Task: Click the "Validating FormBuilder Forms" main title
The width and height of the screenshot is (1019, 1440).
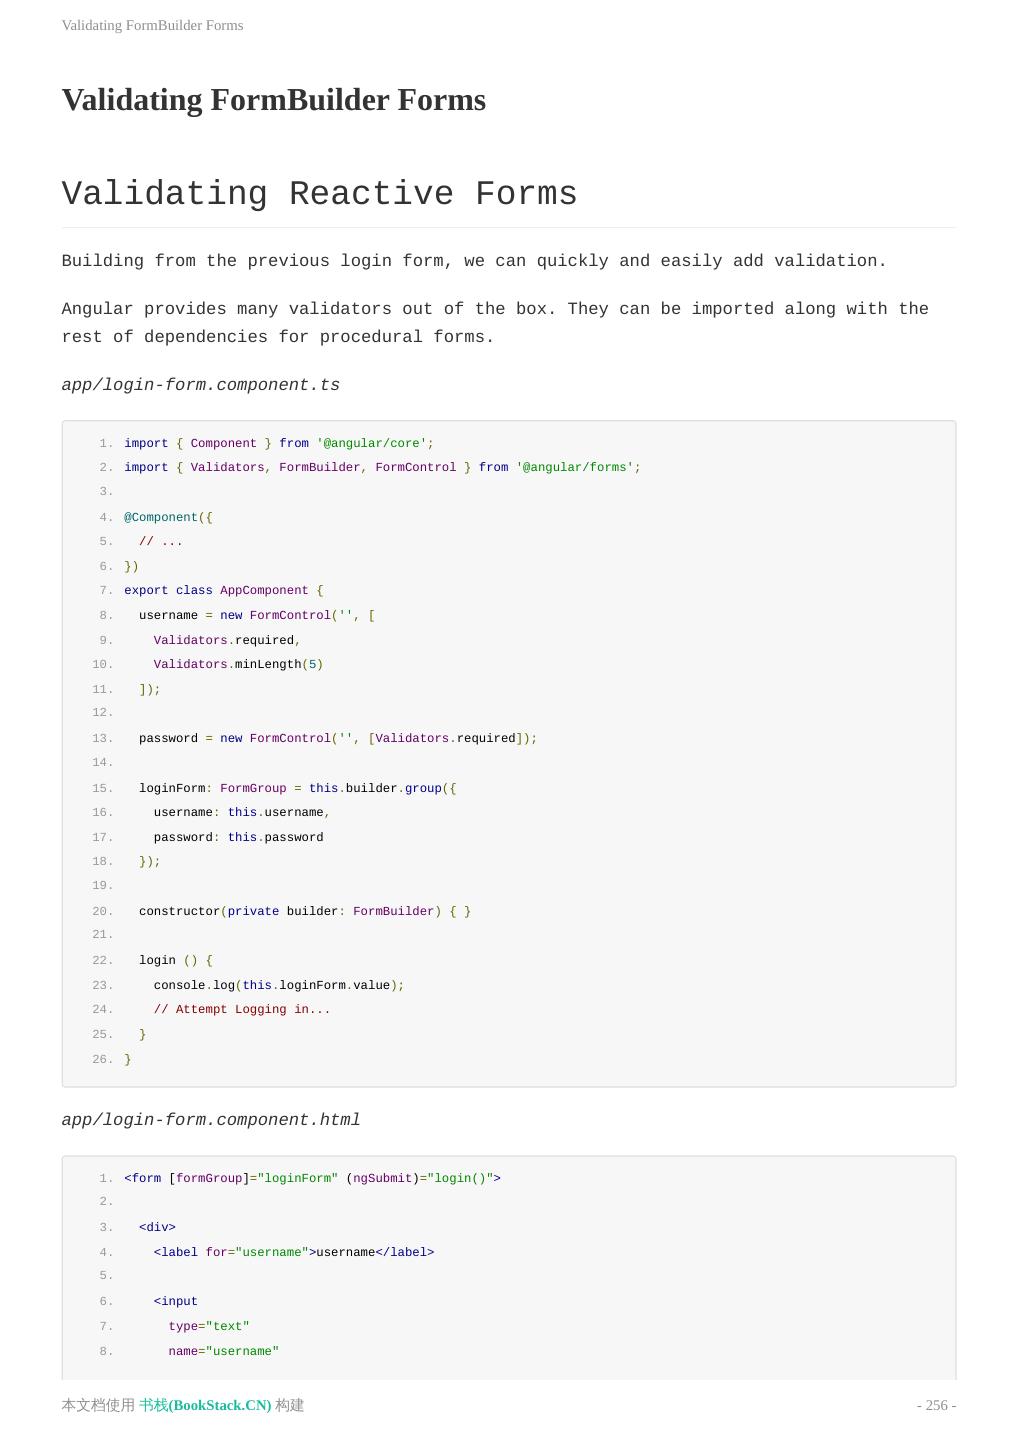Action: [273, 100]
